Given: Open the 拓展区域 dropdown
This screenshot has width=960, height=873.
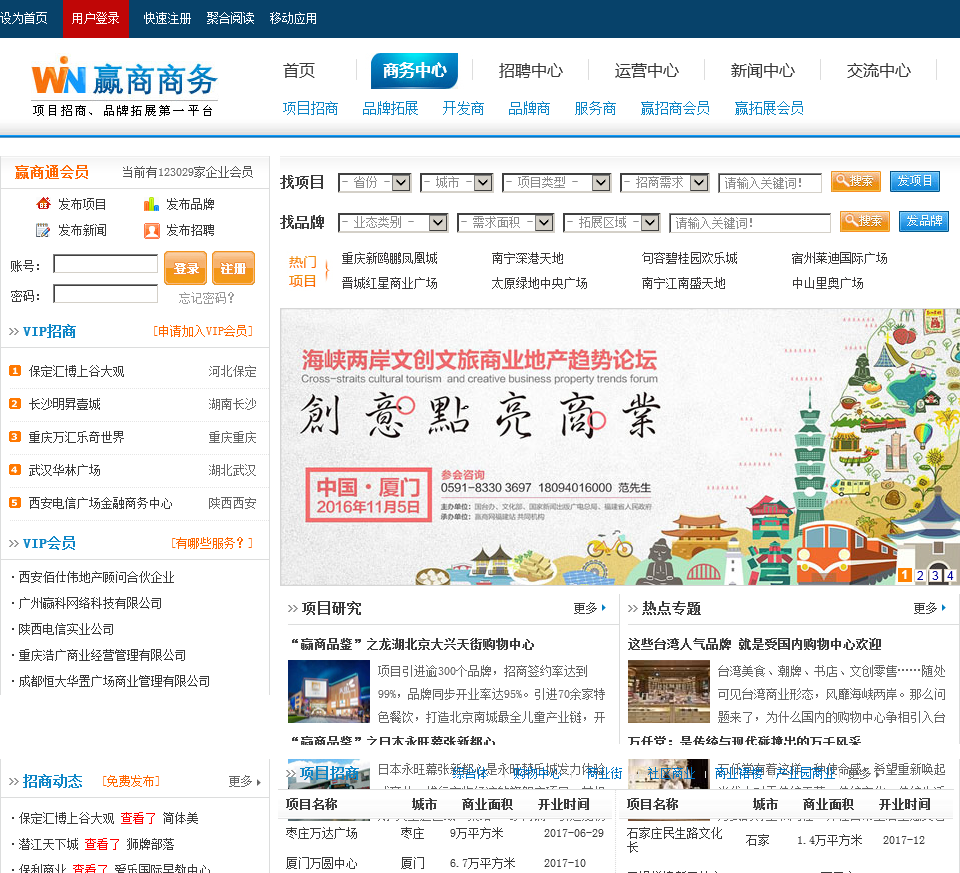Looking at the screenshot, I should (x=612, y=222).
